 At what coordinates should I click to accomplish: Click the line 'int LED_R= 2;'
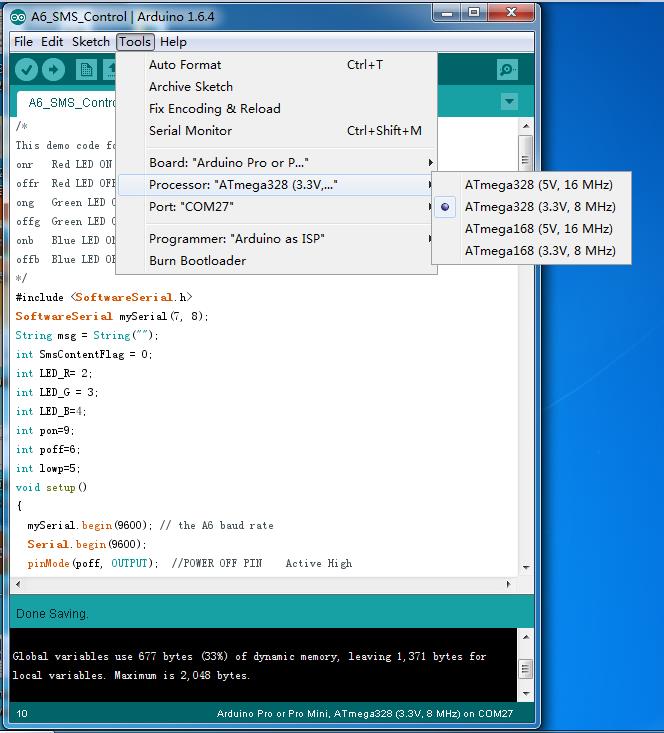[54, 374]
